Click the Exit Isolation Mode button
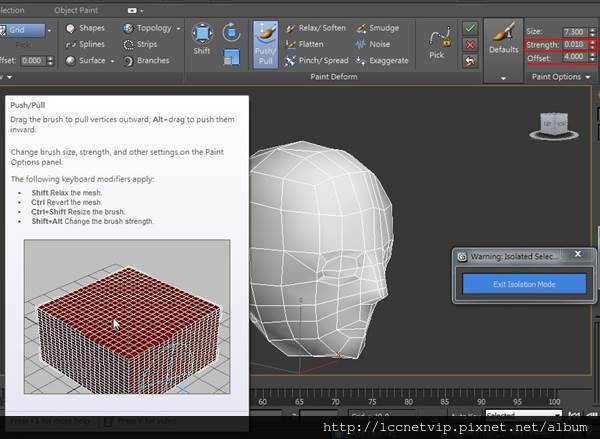600x439 pixels. pos(523,284)
